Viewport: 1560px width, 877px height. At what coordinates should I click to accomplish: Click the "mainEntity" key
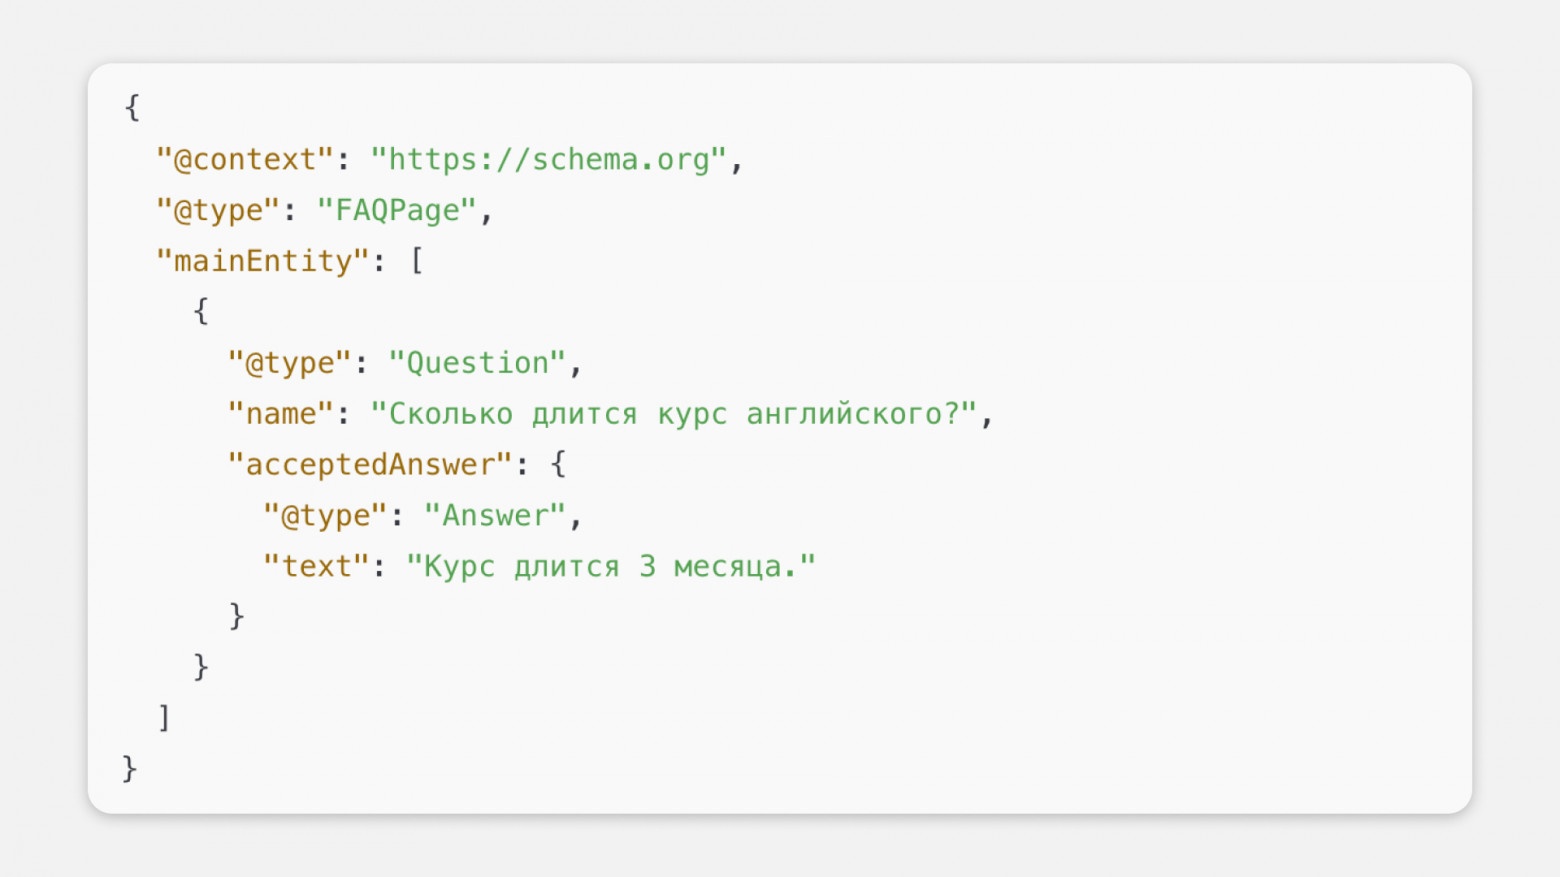click(x=263, y=262)
